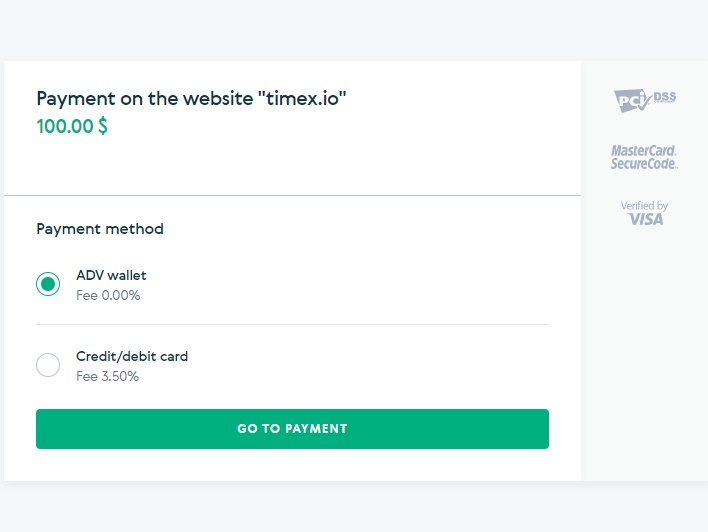
Task: Click the green dot inside ADV wallet radio
Action: (x=48, y=284)
